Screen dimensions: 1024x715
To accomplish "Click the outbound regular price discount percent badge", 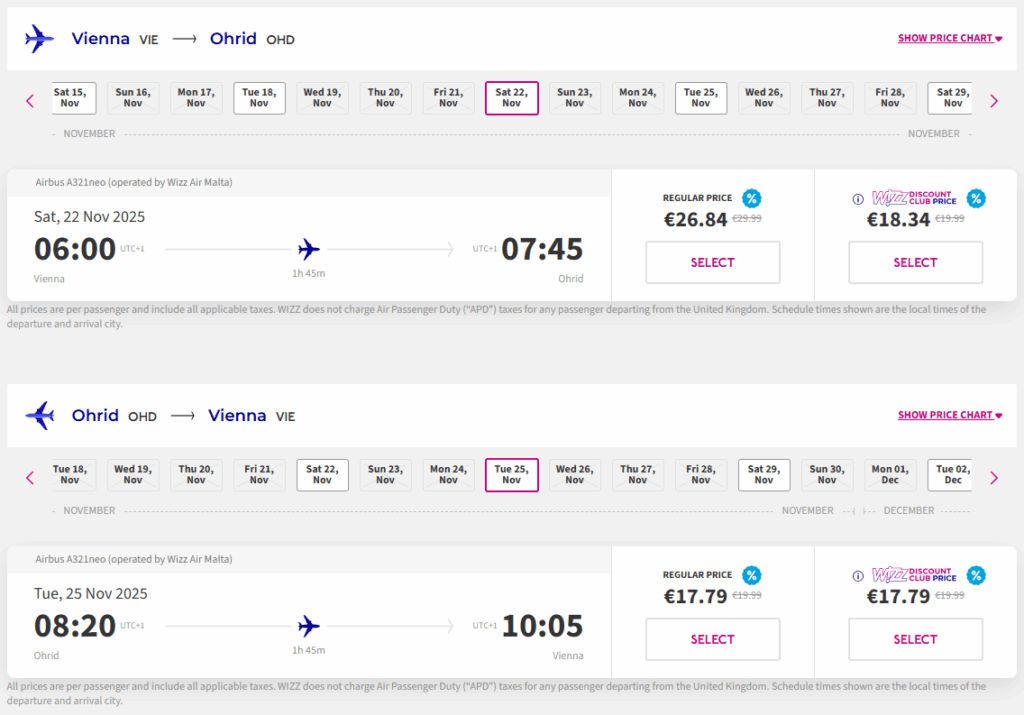I will click(751, 198).
